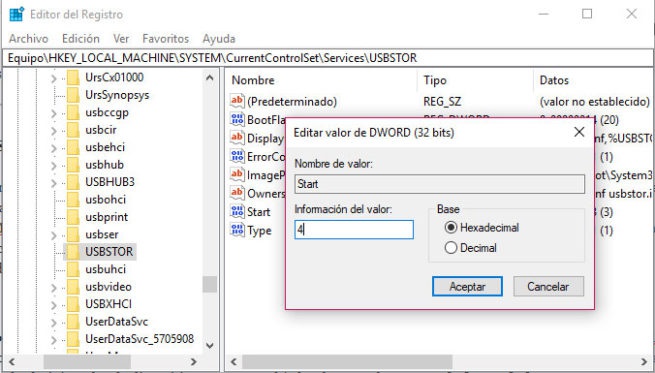
Task: Click the values pane horizontal scrollbar thumb
Action: [x=347, y=361]
